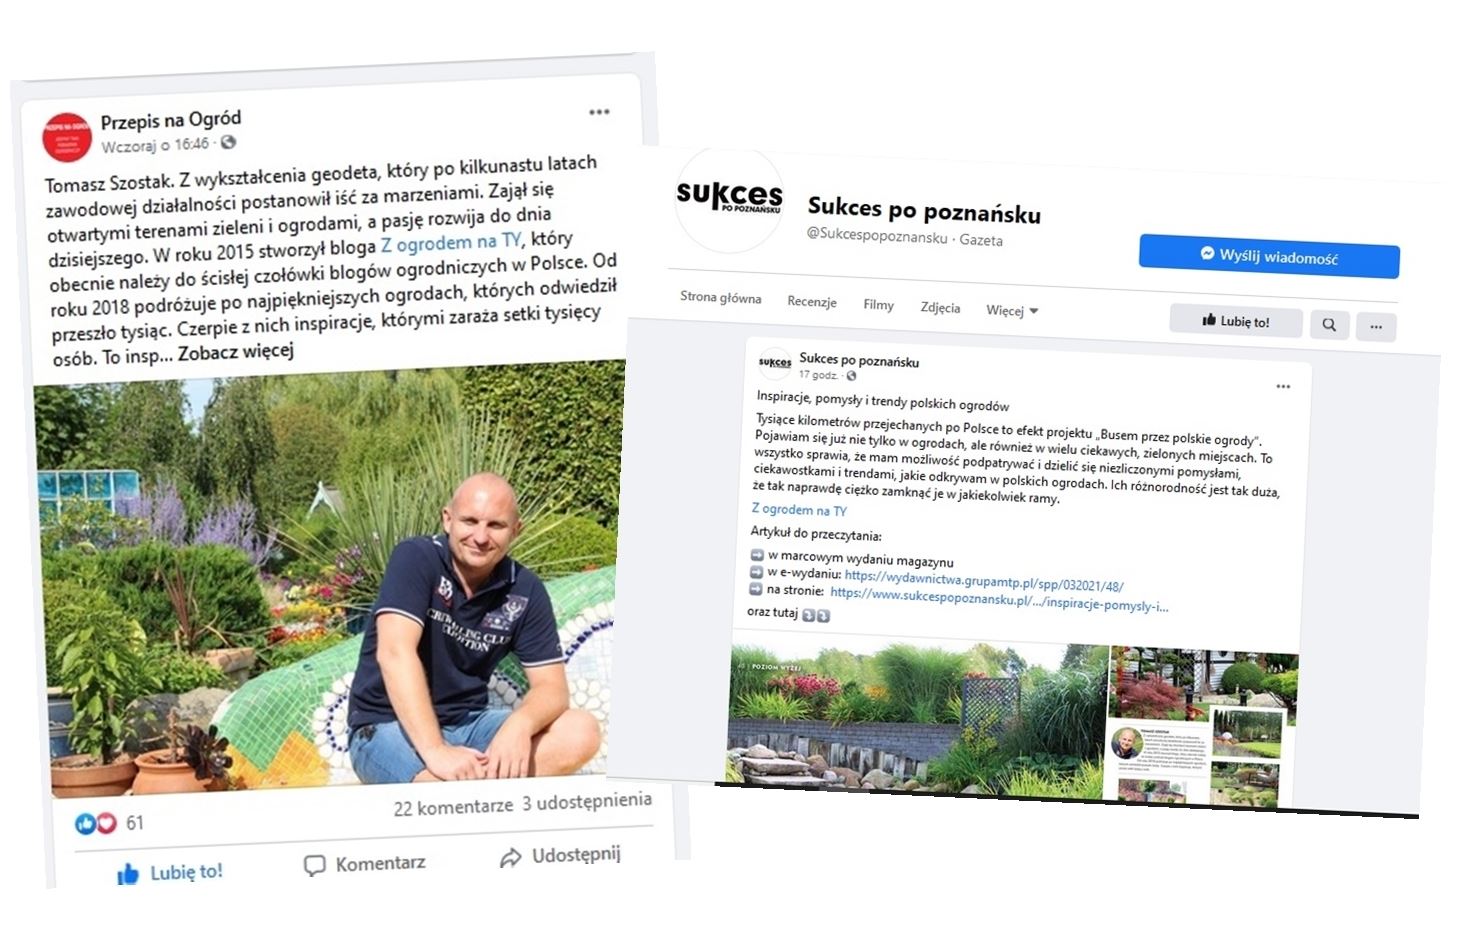
Task: Click the Sukces po poznańsku page logo
Action: click(729, 199)
